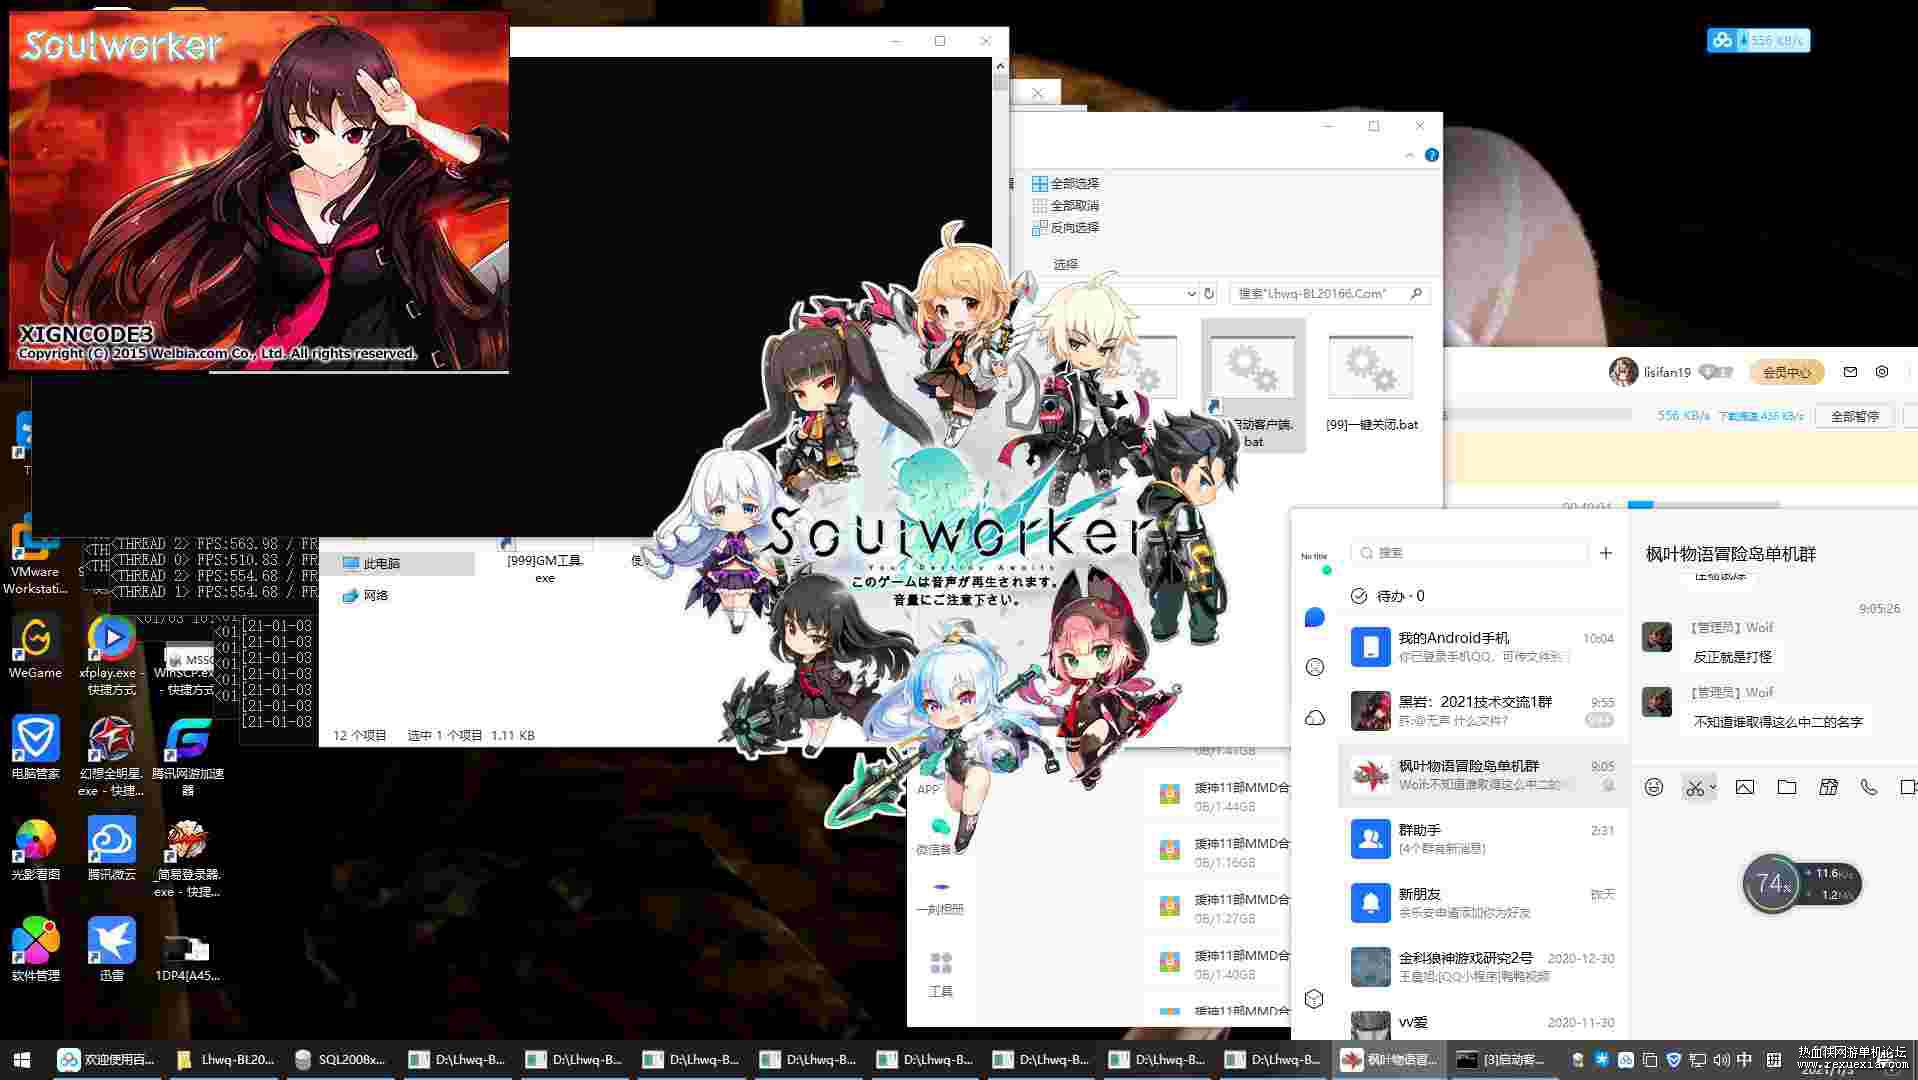Open the 新朋友 notifications entry
1918x1080 pixels.
point(1484,902)
